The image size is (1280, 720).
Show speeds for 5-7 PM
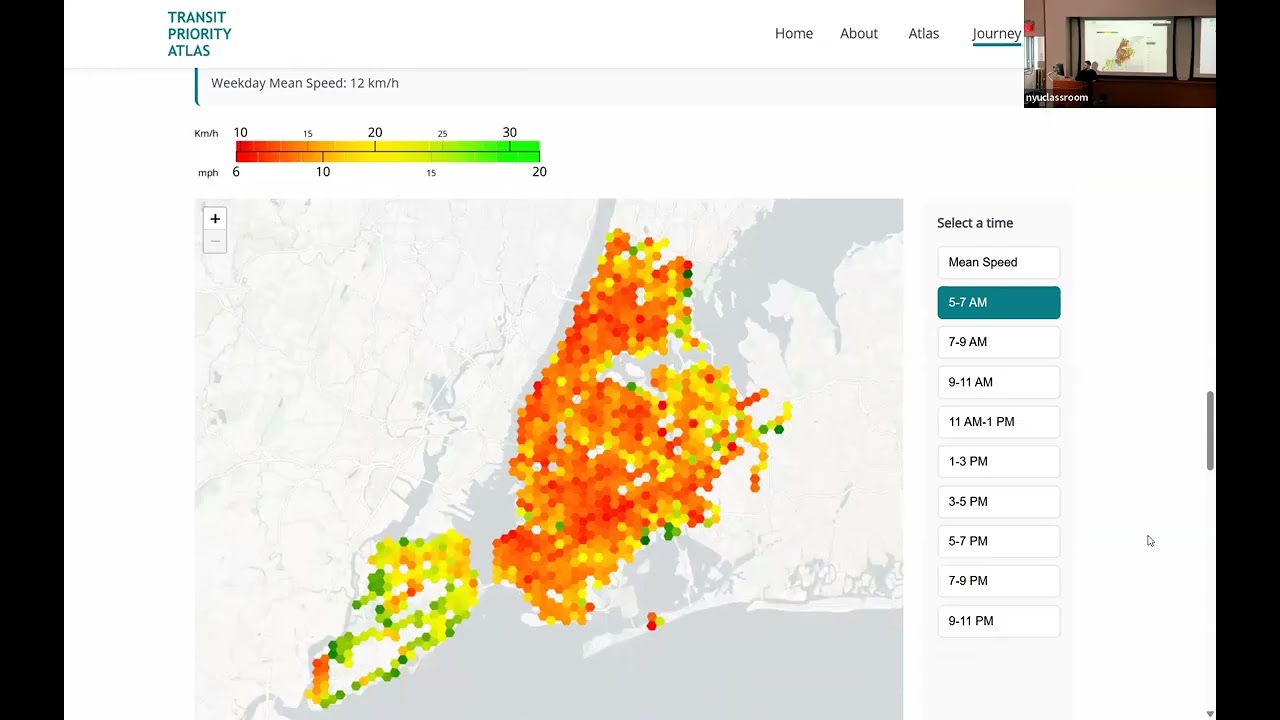999,541
